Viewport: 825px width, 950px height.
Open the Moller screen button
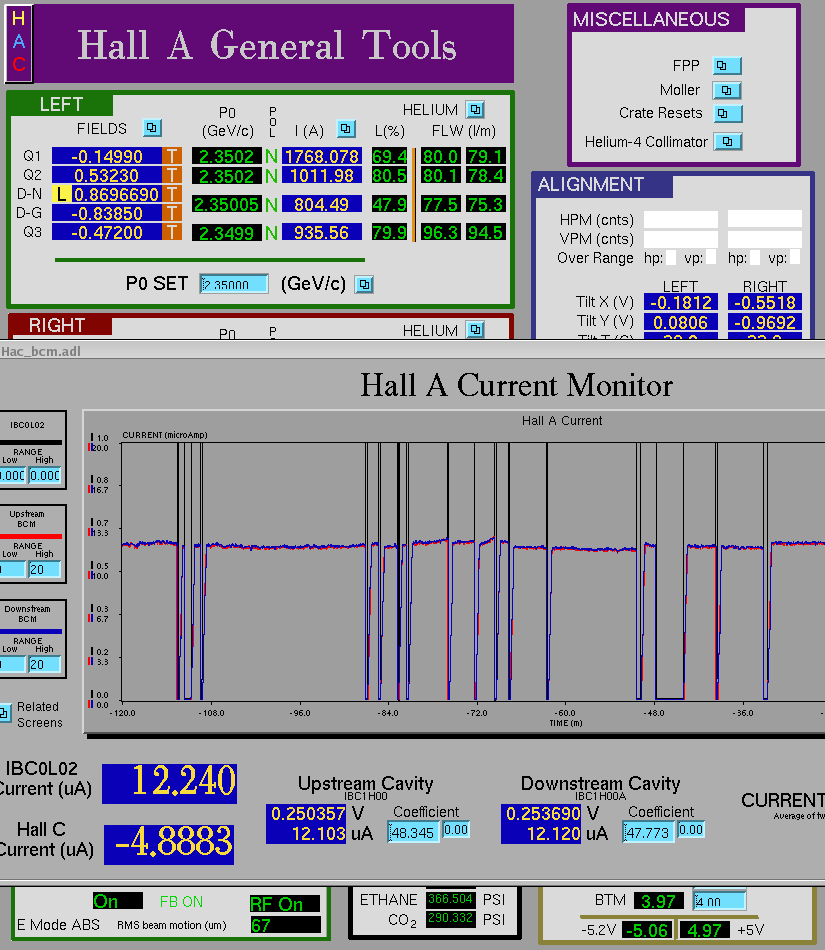(727, 90)
